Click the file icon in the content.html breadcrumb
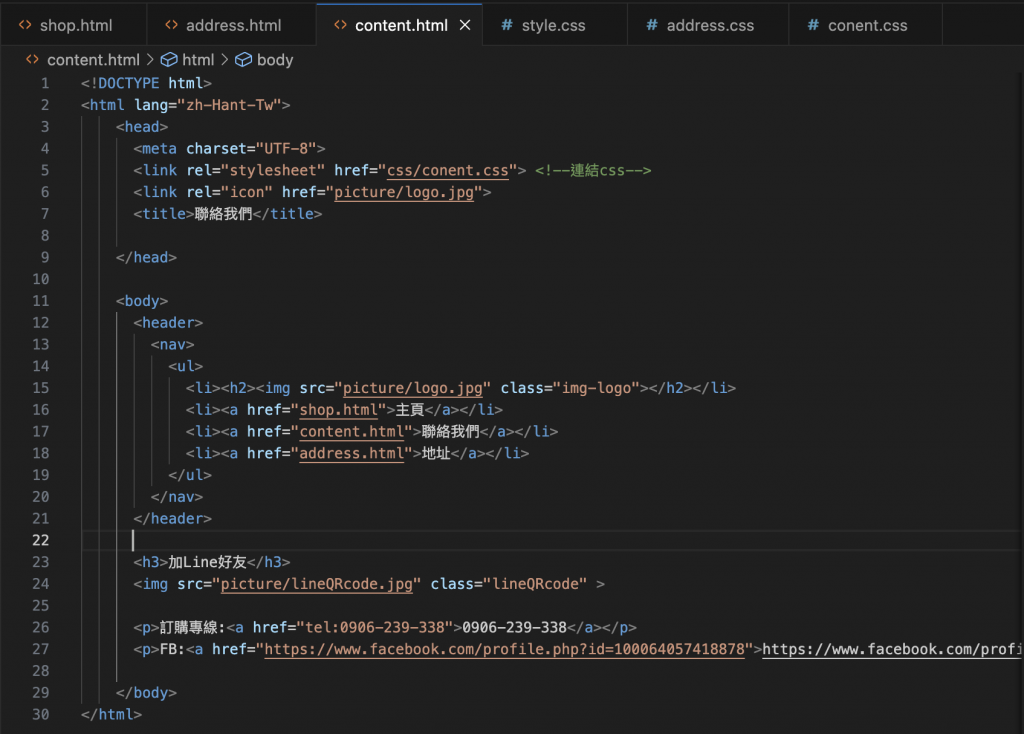 [32, 59]
